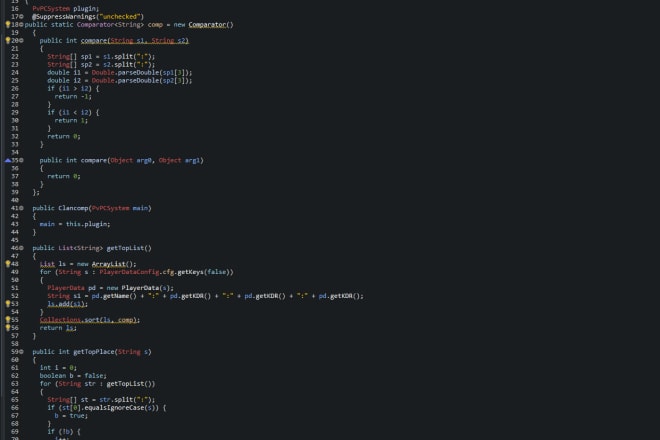Screen dimensions: 660x440
Task: Fold the compare(String) method at line 20
Action: pyautogui.click(x=21, y=40)
